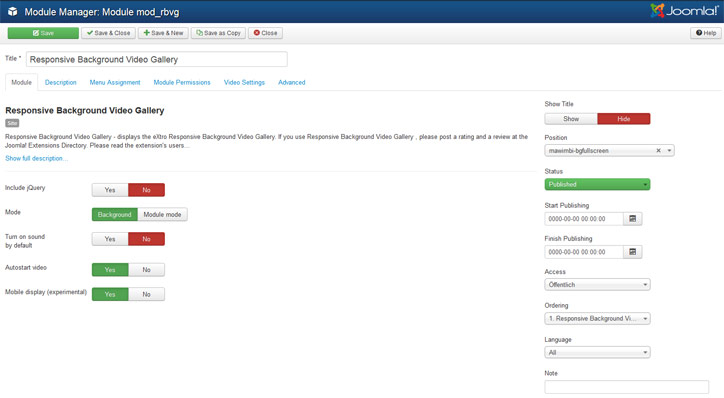Clear the Position selection with the x

click(658, 151)
